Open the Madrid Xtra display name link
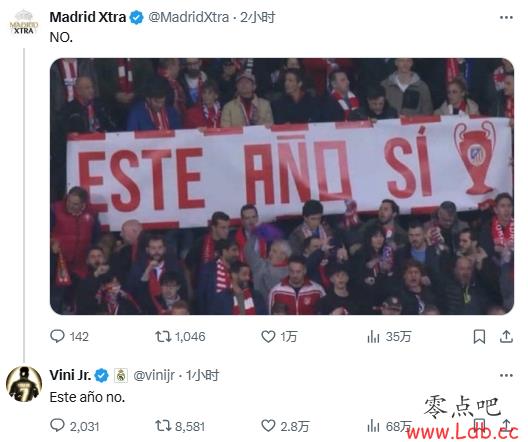This screenshot has height=442, width=528. coord(88,17)
